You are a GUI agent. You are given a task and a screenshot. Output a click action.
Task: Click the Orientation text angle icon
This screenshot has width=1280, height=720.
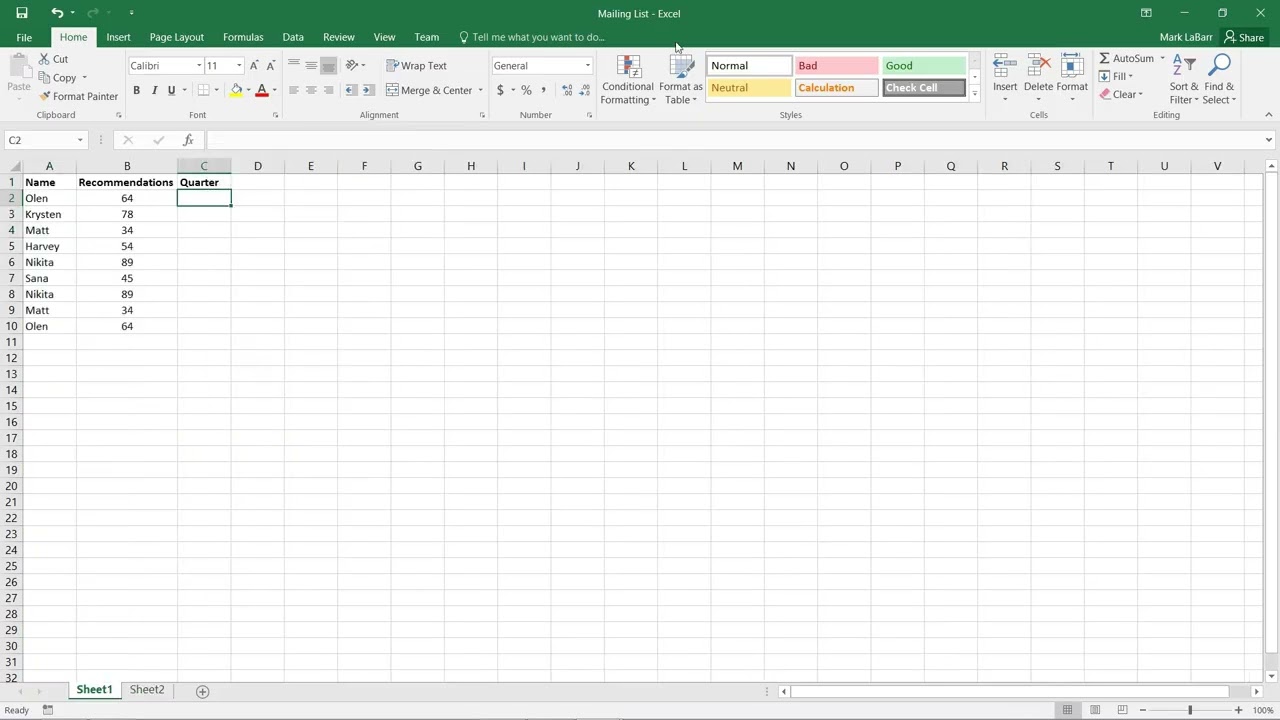tap(351, 66)
